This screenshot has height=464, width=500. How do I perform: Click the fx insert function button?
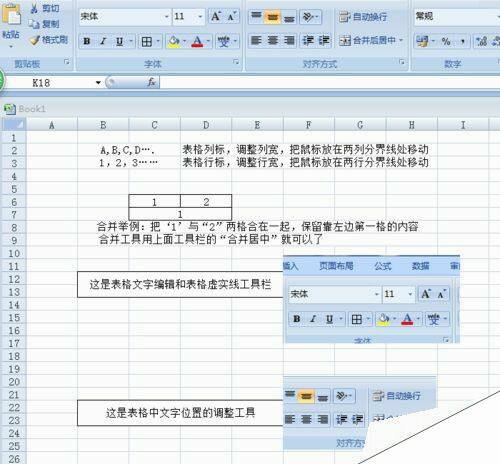(x=152, y=82)
